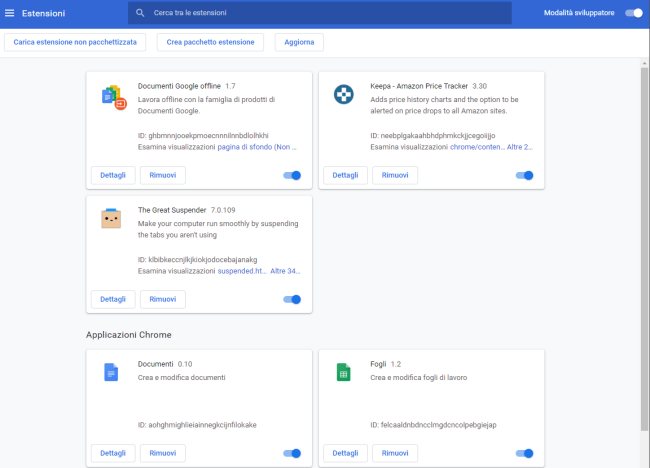Remove The Great Suspender extension

[162, 299]
